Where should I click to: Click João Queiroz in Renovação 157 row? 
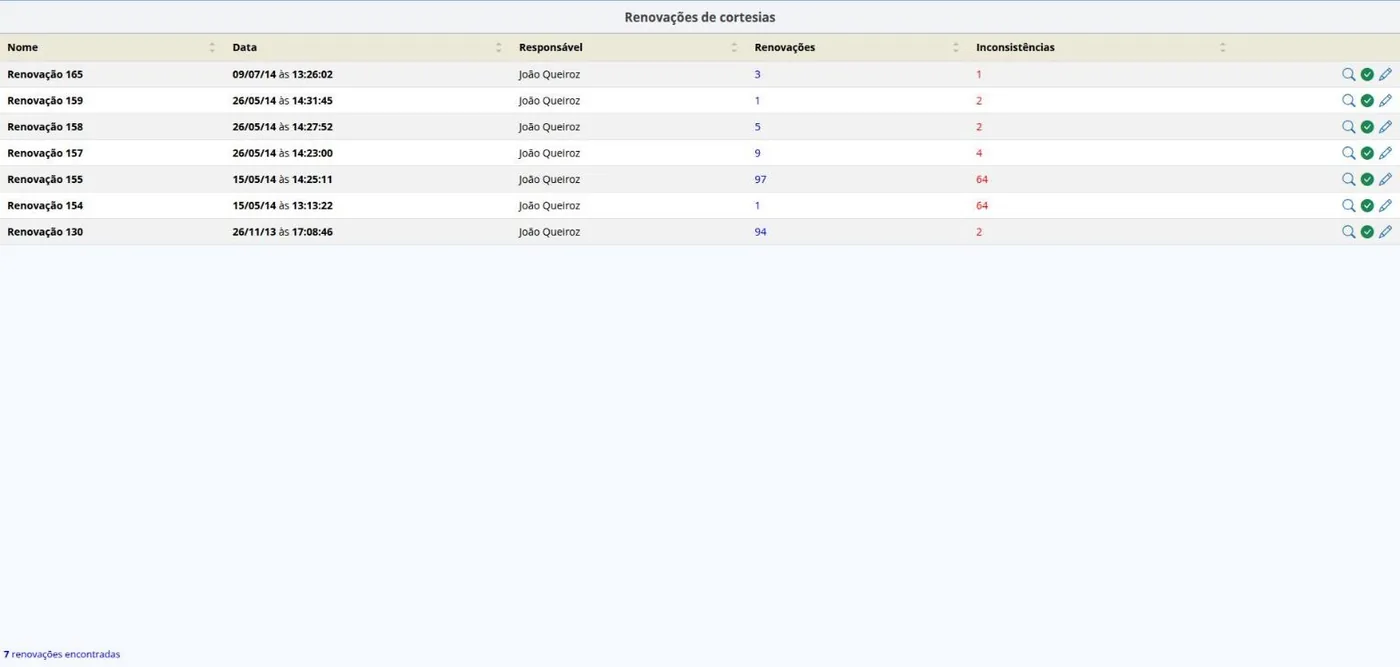point(549,153)
